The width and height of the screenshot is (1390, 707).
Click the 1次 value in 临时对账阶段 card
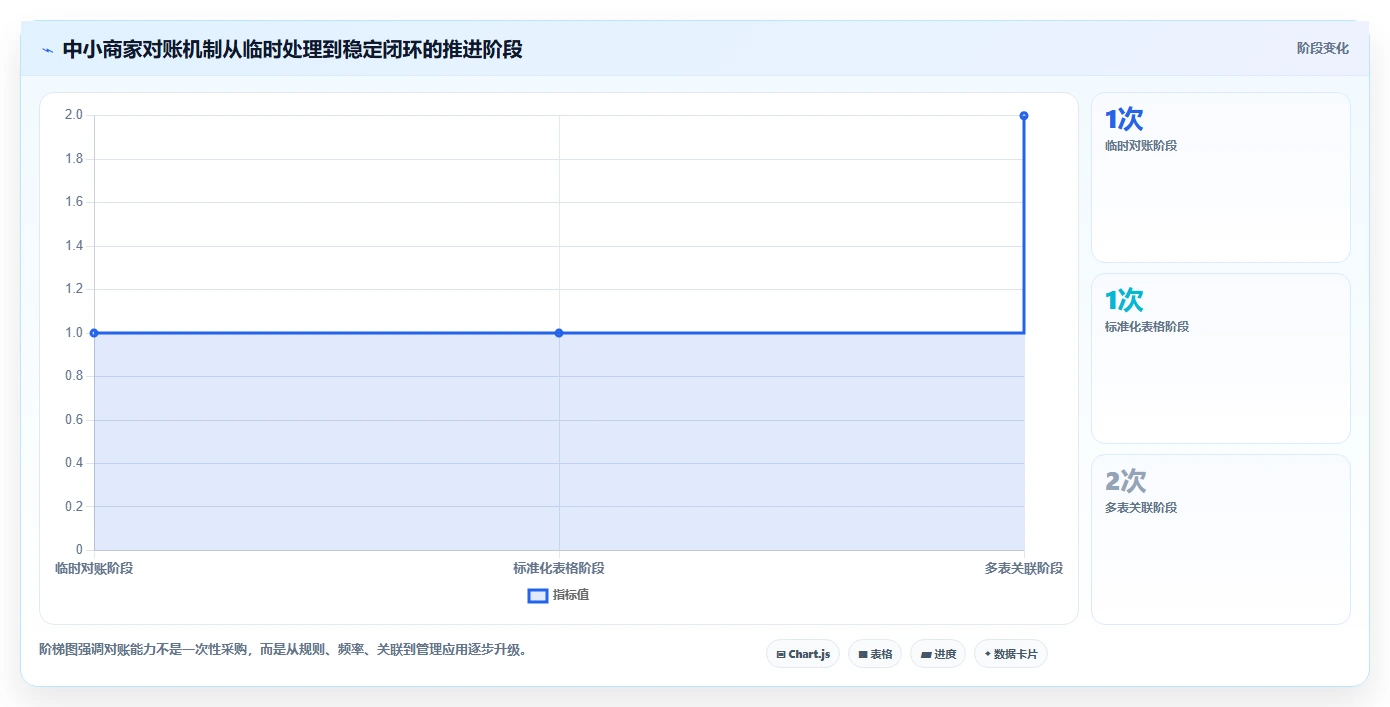(1124, 120)
